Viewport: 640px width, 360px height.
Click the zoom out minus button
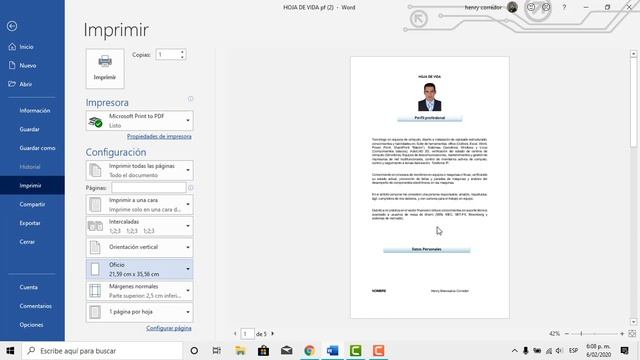coord(567,334)
